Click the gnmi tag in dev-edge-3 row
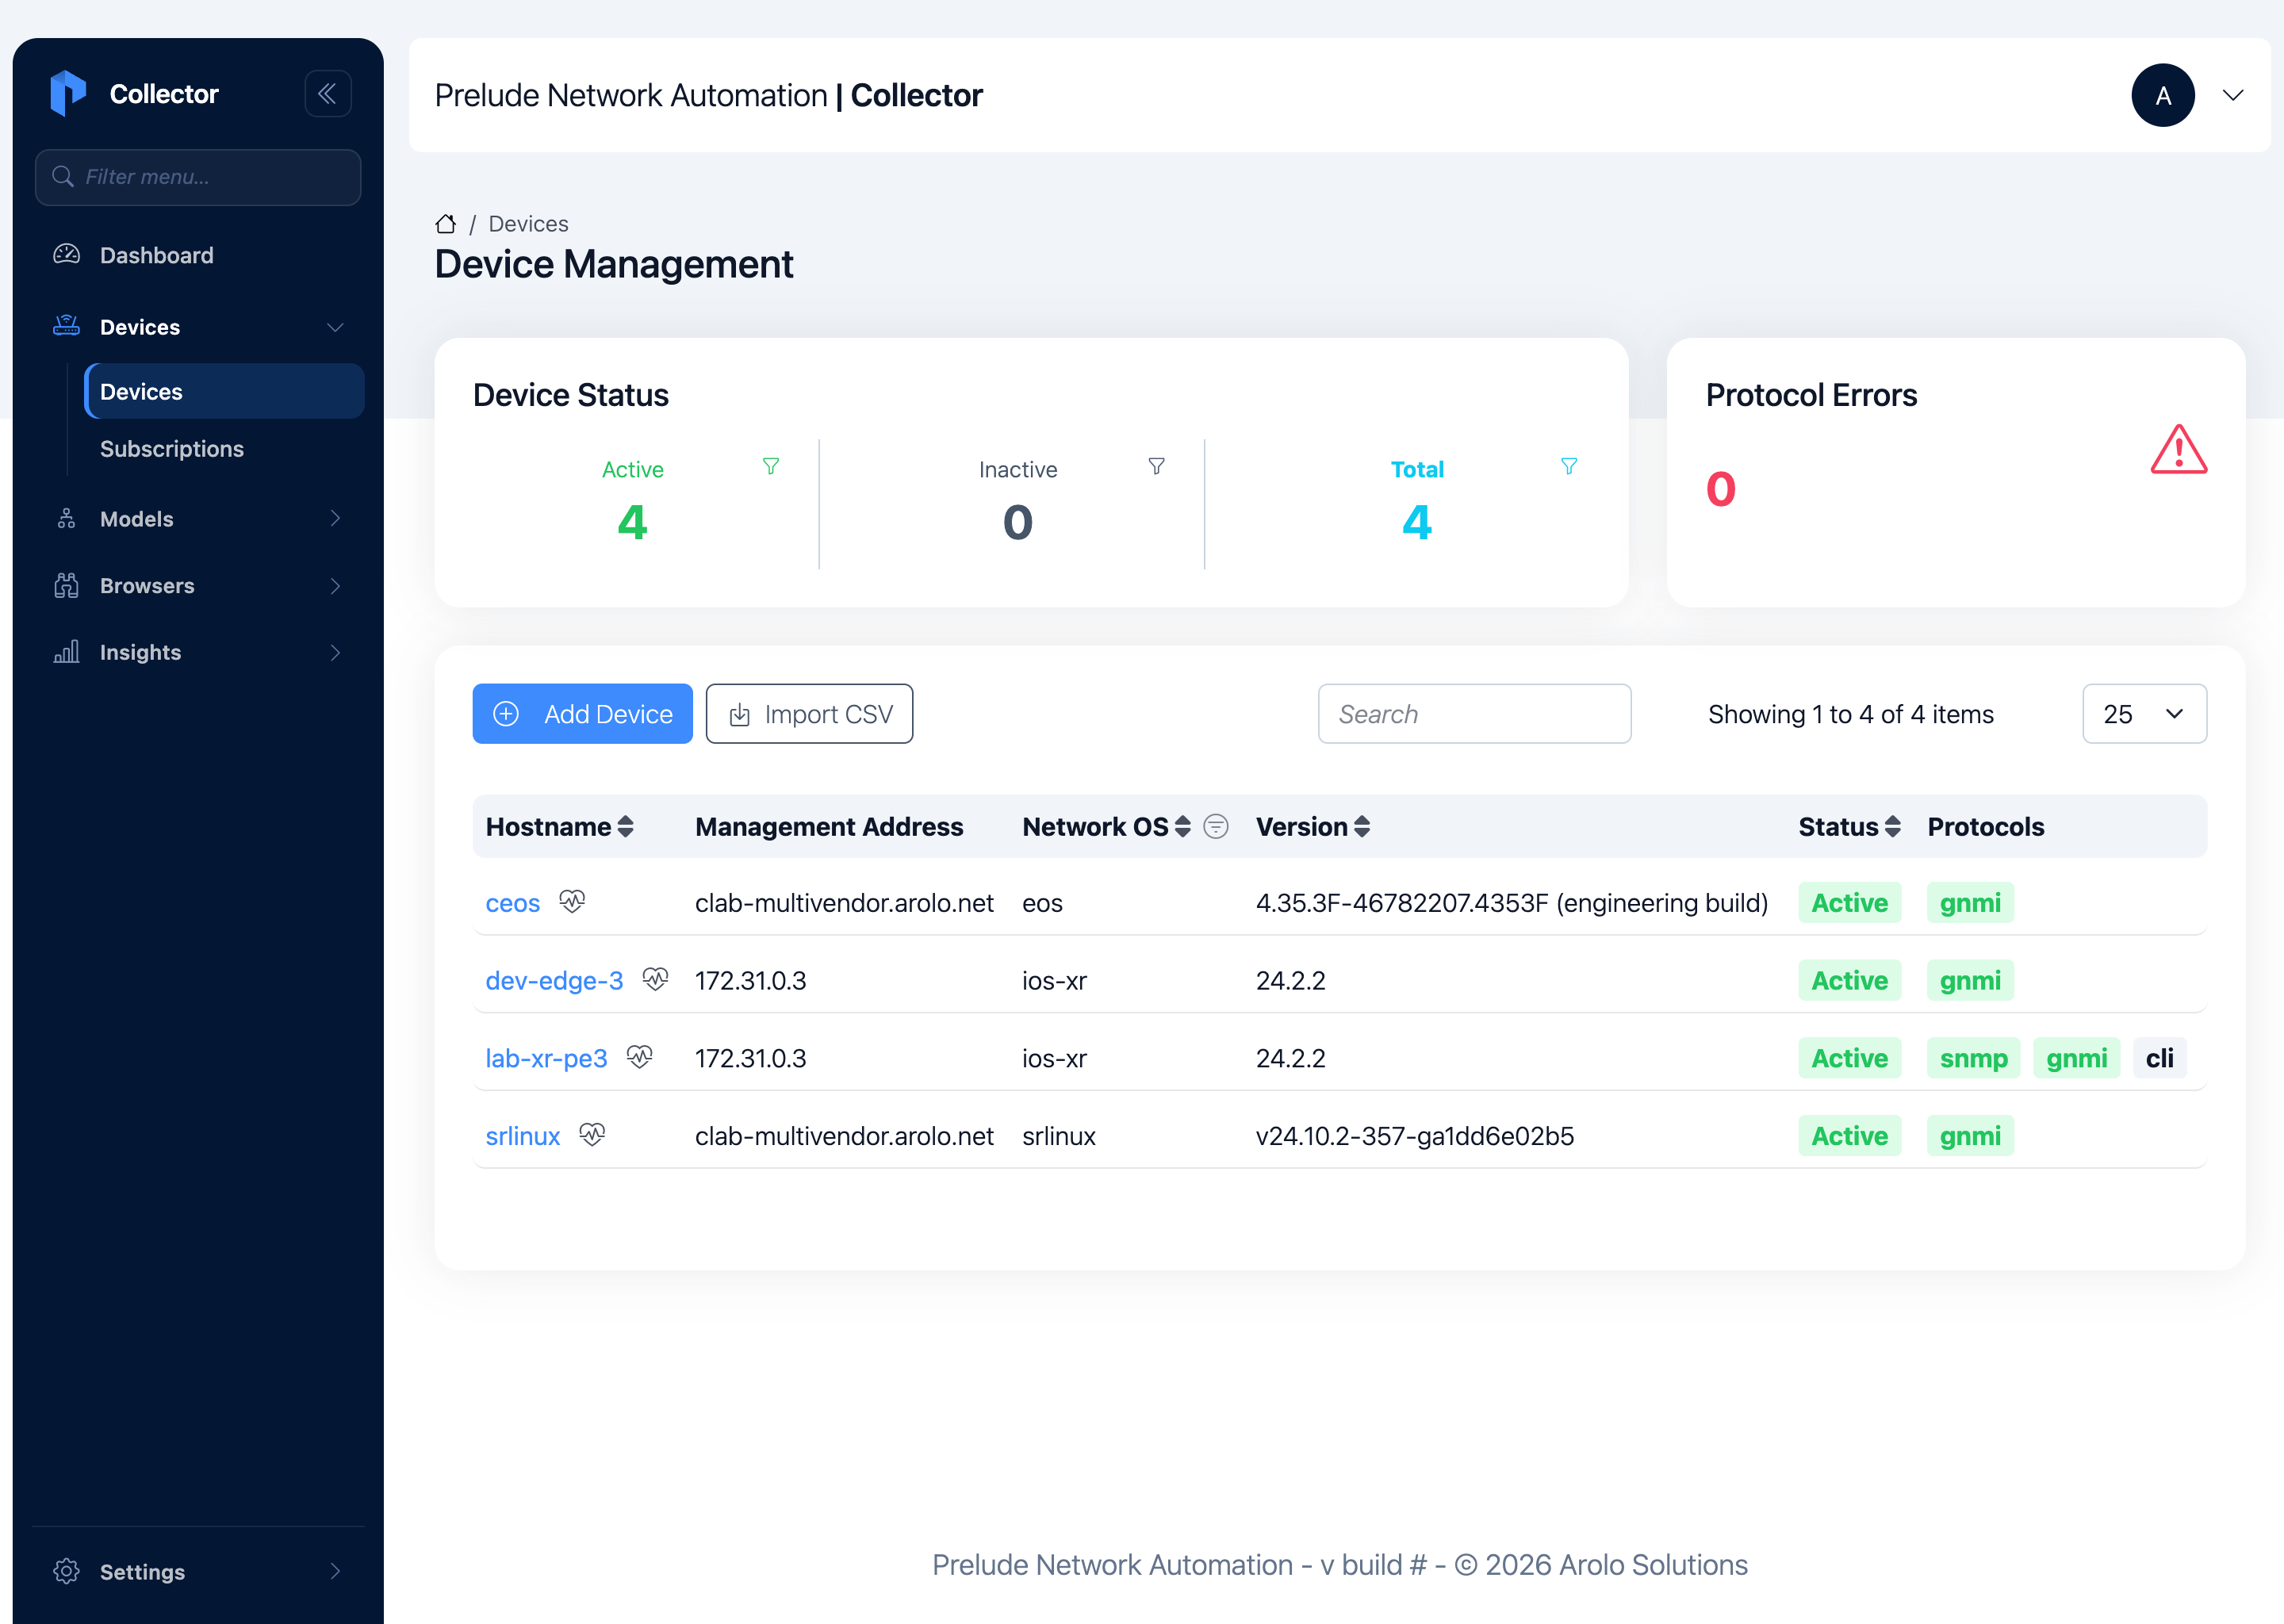2284x1624 pixels. pos(1970,980)
